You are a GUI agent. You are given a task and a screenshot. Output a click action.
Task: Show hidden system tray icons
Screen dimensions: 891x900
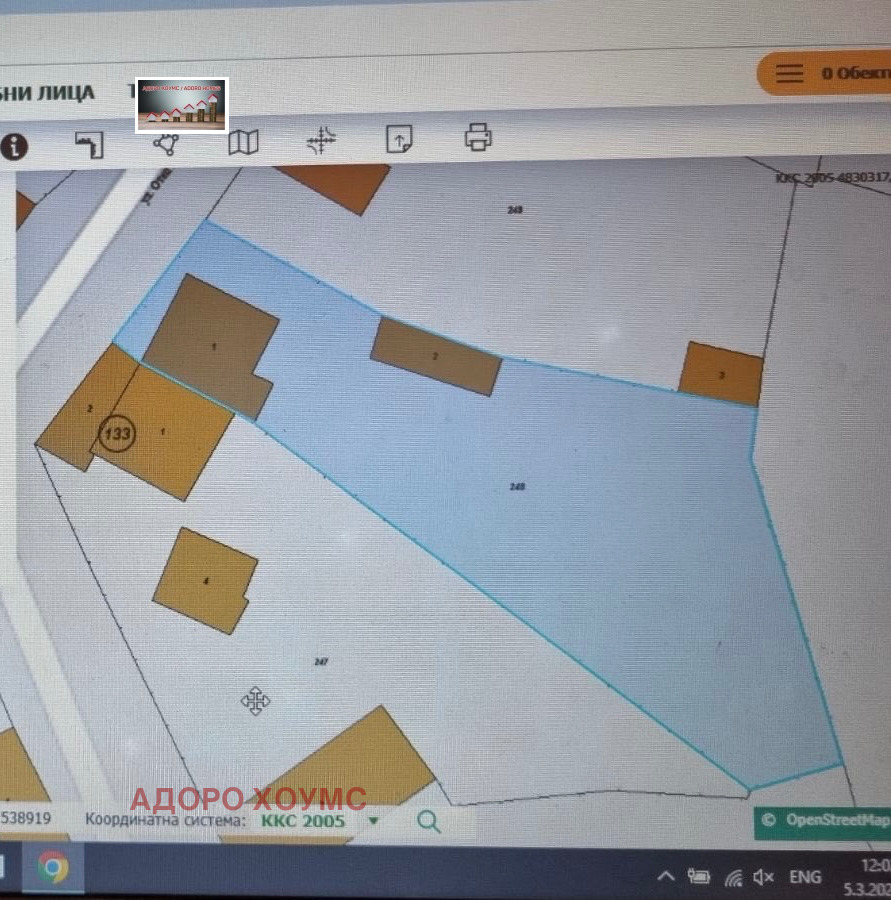click(x=665, y=877)
